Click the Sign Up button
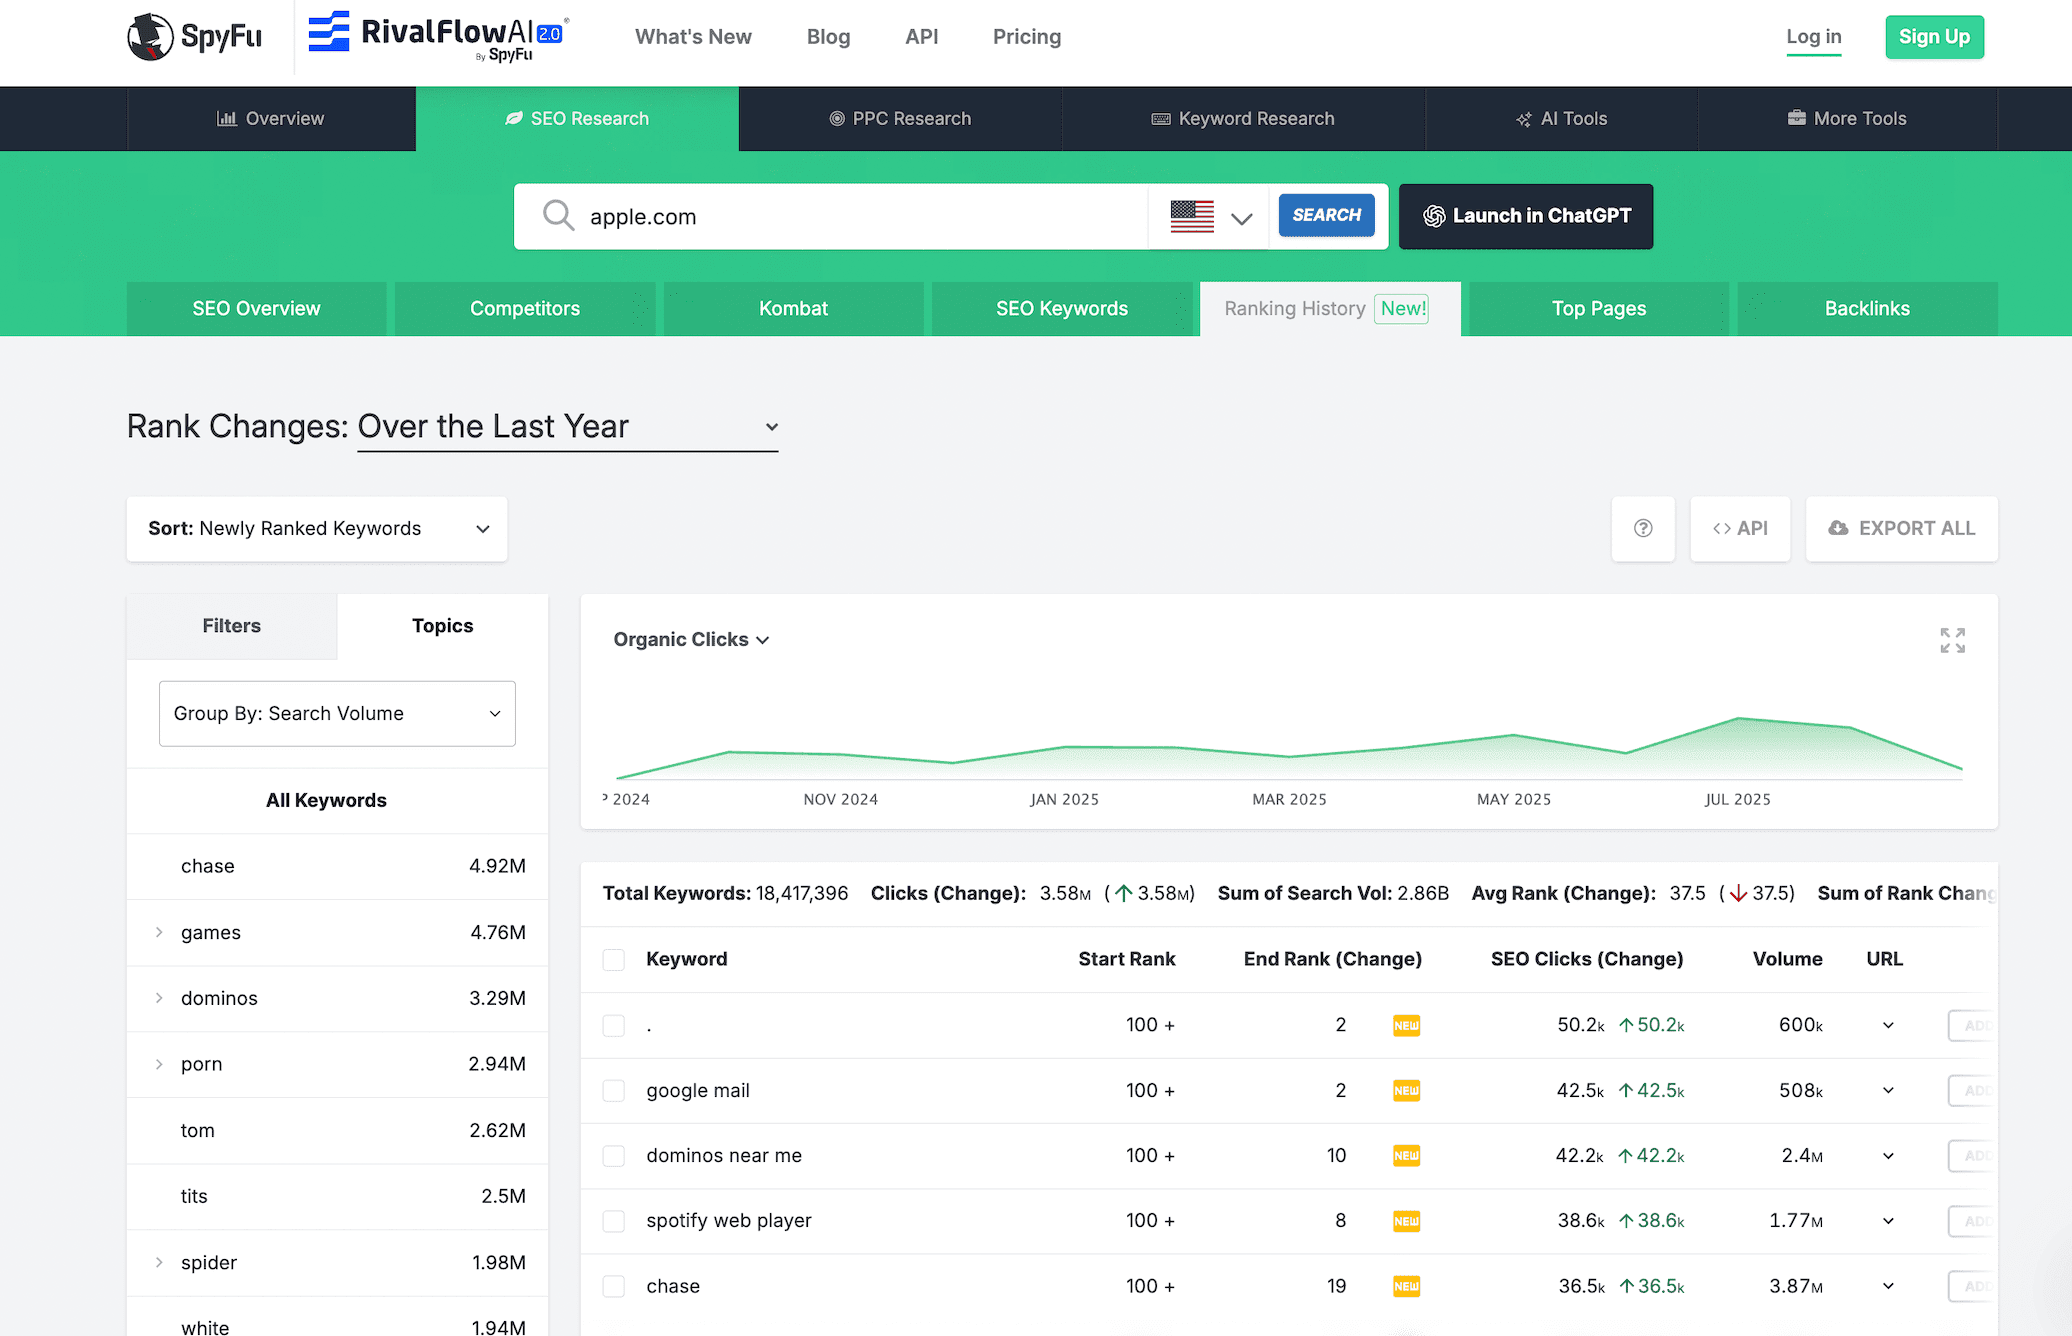This screenshot has width=2072, height=1336. click(x=1934, y=37)
